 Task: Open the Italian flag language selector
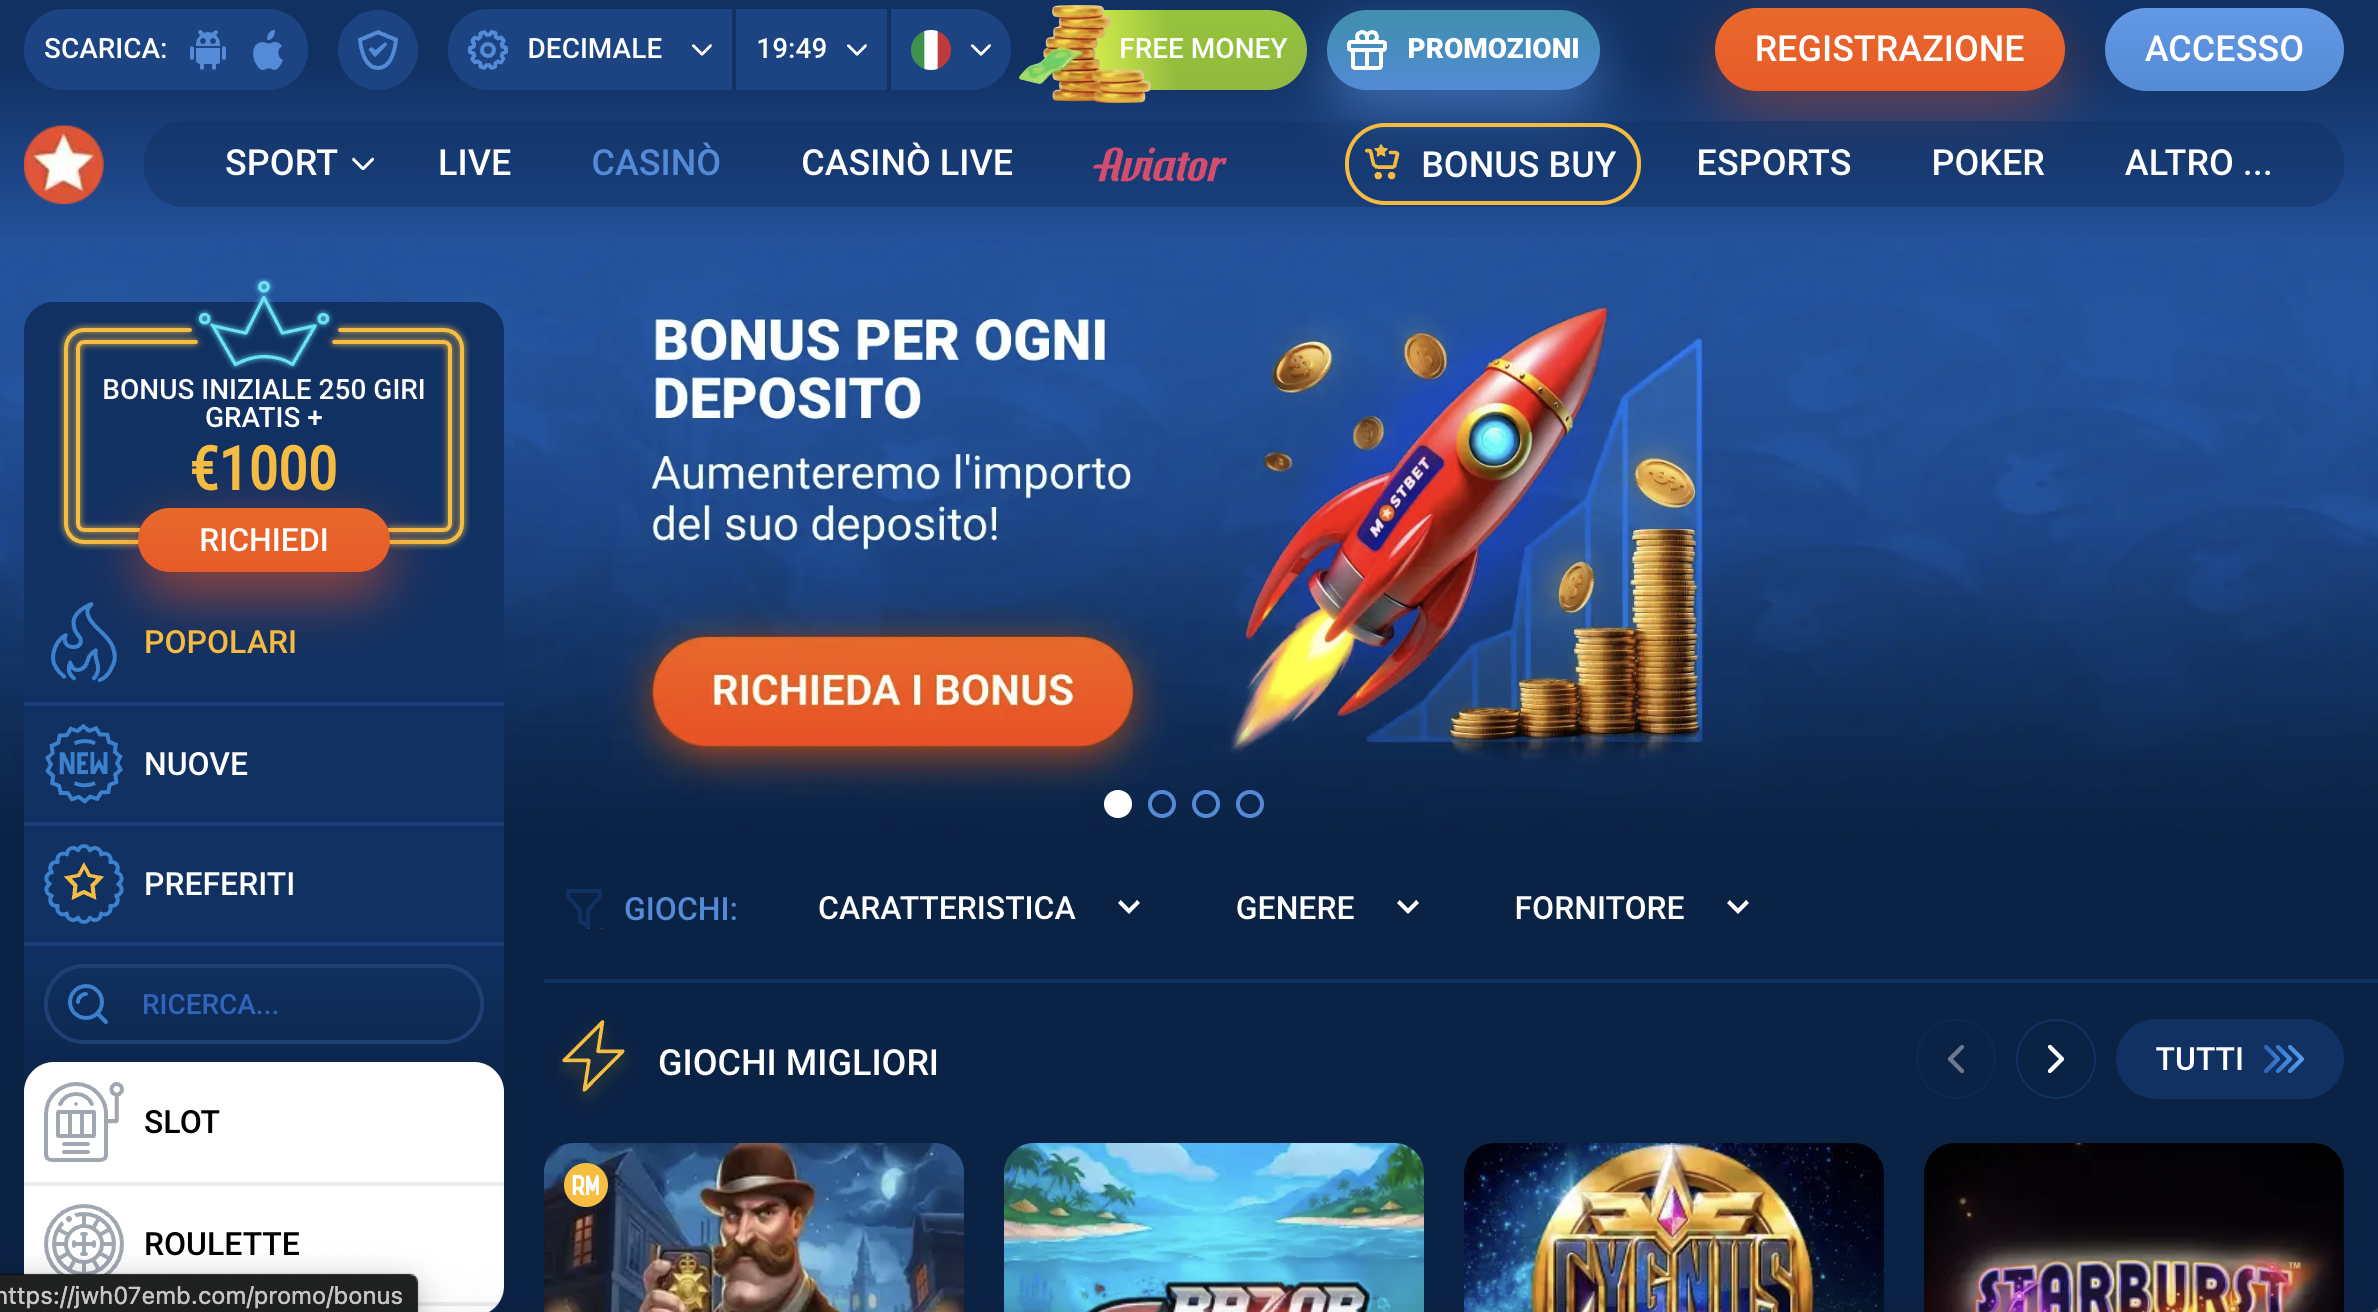(x=950, y=49)
